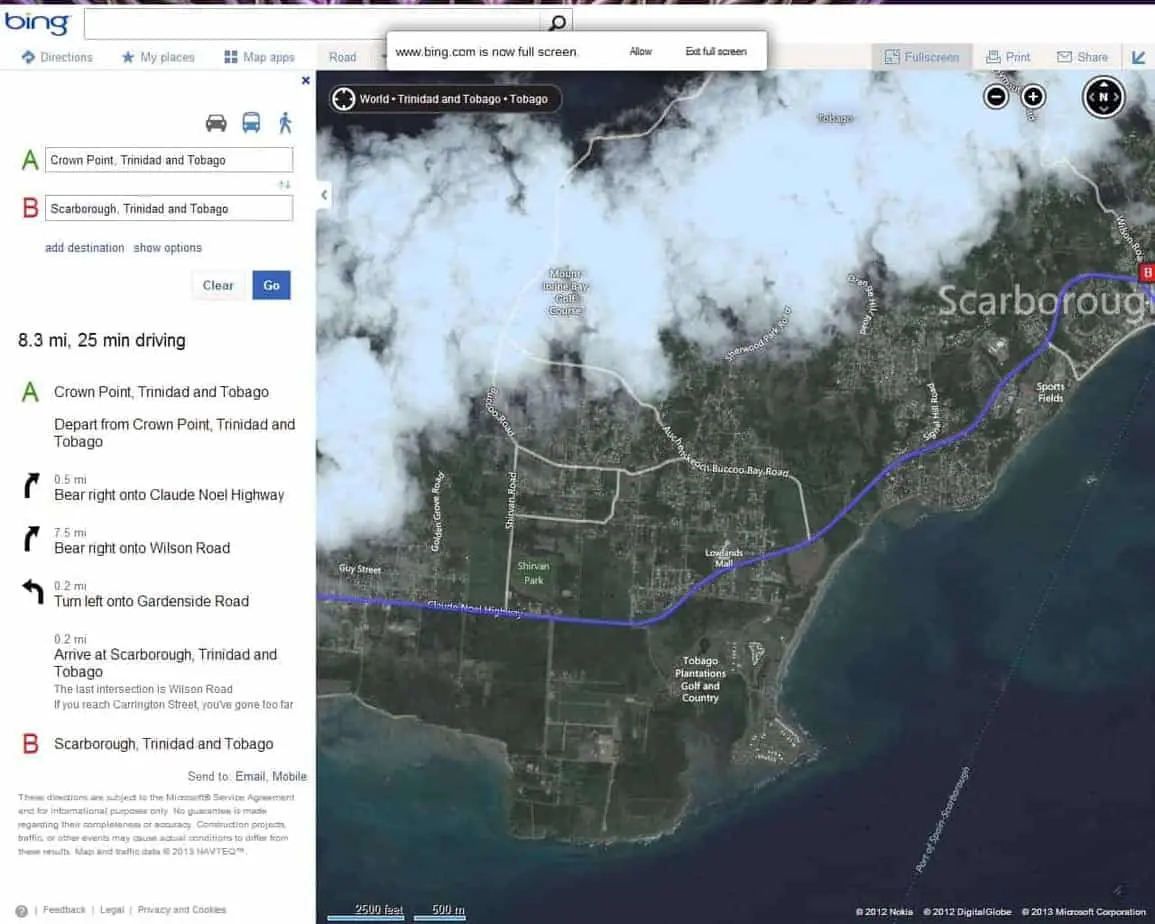This screenshot has width=1155, height=924.
Task: Open the Directions tab
Action: 57,57
